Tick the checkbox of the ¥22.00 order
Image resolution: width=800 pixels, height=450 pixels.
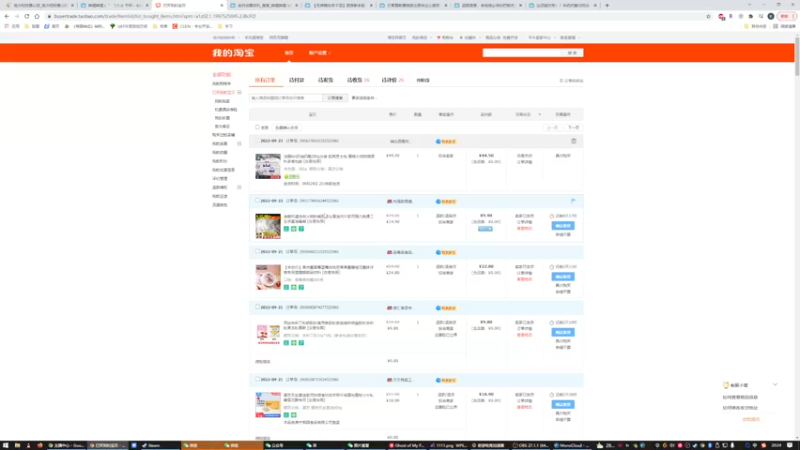click(x=258, y=252)
